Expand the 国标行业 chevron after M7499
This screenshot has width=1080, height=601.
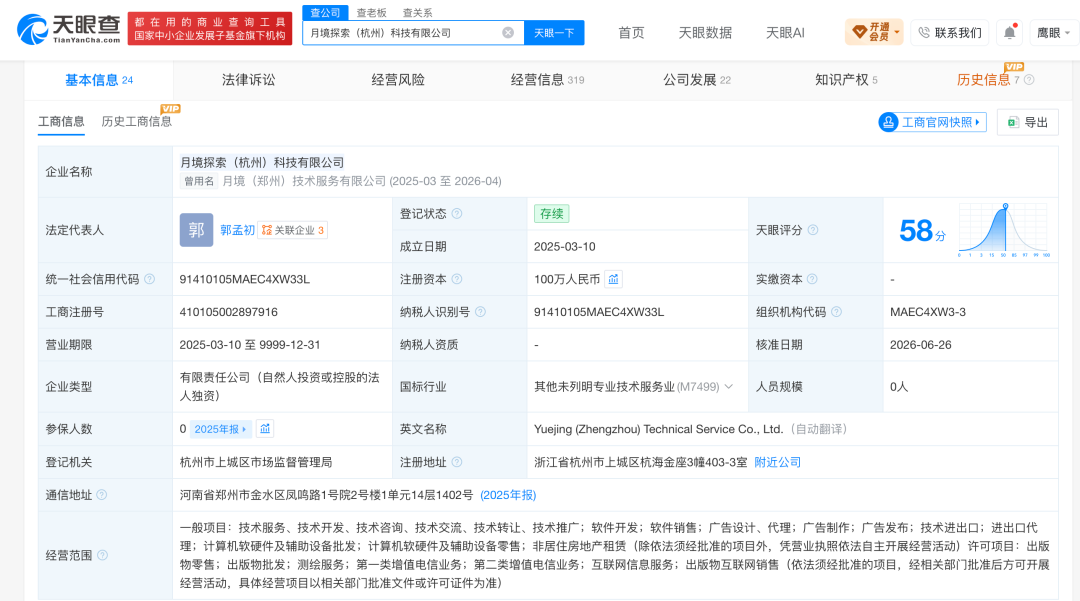click(x=729, y=387)
